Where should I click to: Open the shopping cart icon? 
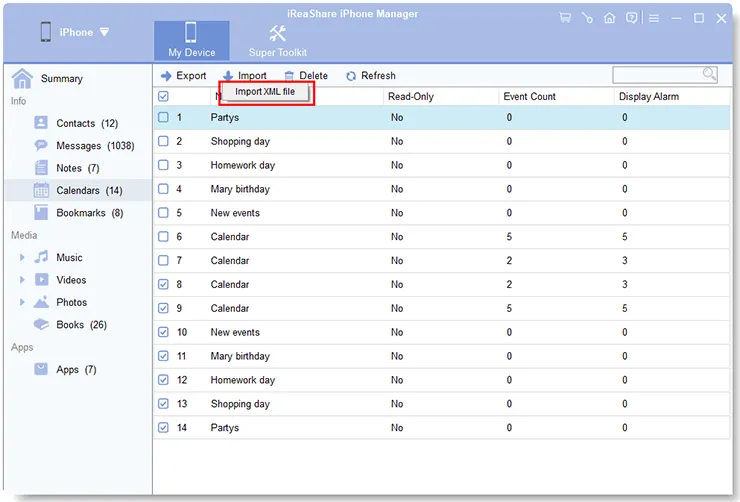(x=565, y=18)
